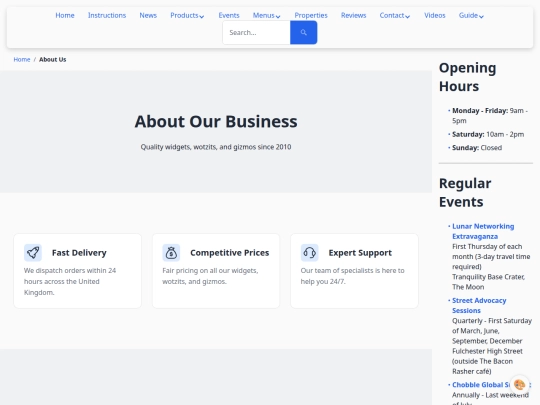Click the blue search magnifier button
This screenshot has width=540, height=405.
click(x=303, y=32)
